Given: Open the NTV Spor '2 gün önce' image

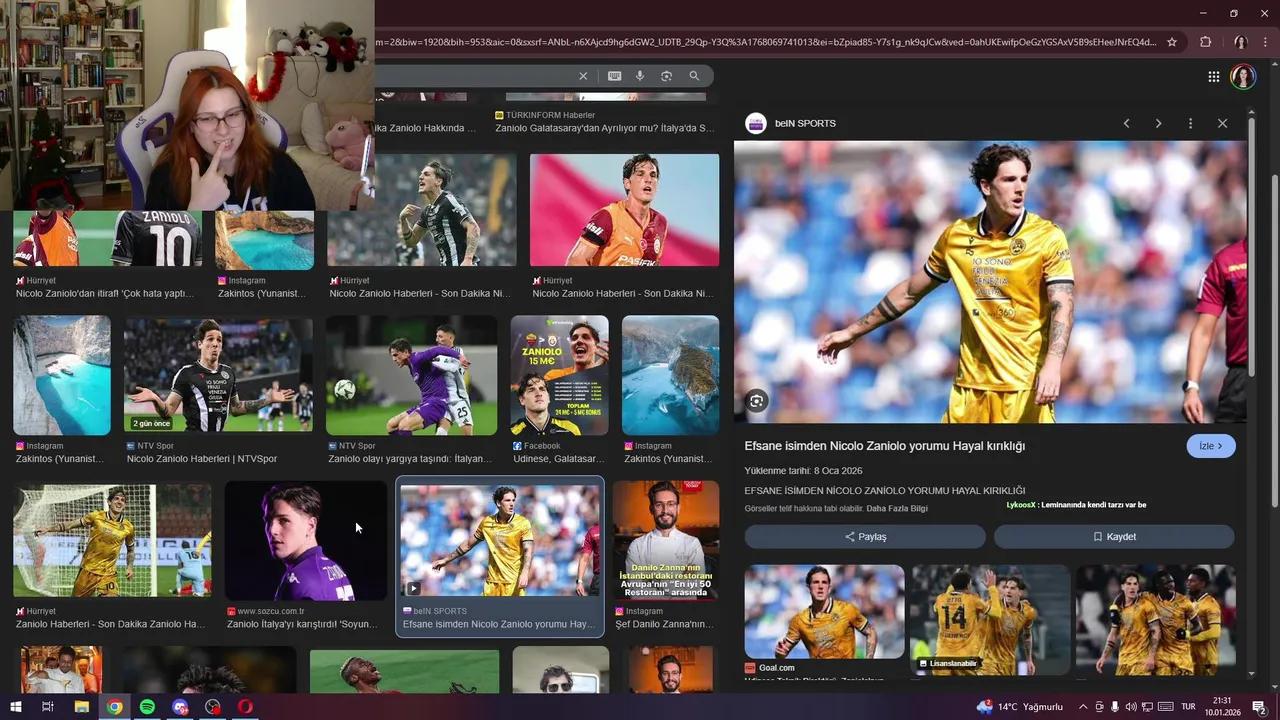Looking at the screenshot, I should click(218, 375).
